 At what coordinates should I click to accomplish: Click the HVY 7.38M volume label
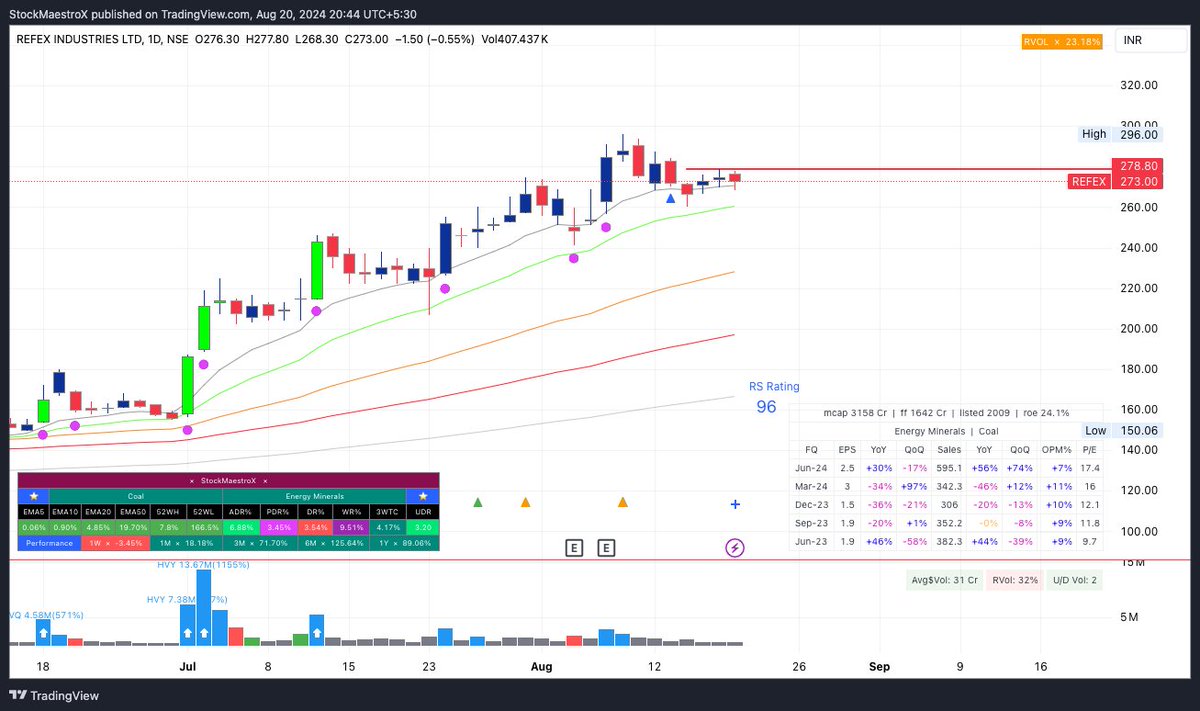(187, 599)
